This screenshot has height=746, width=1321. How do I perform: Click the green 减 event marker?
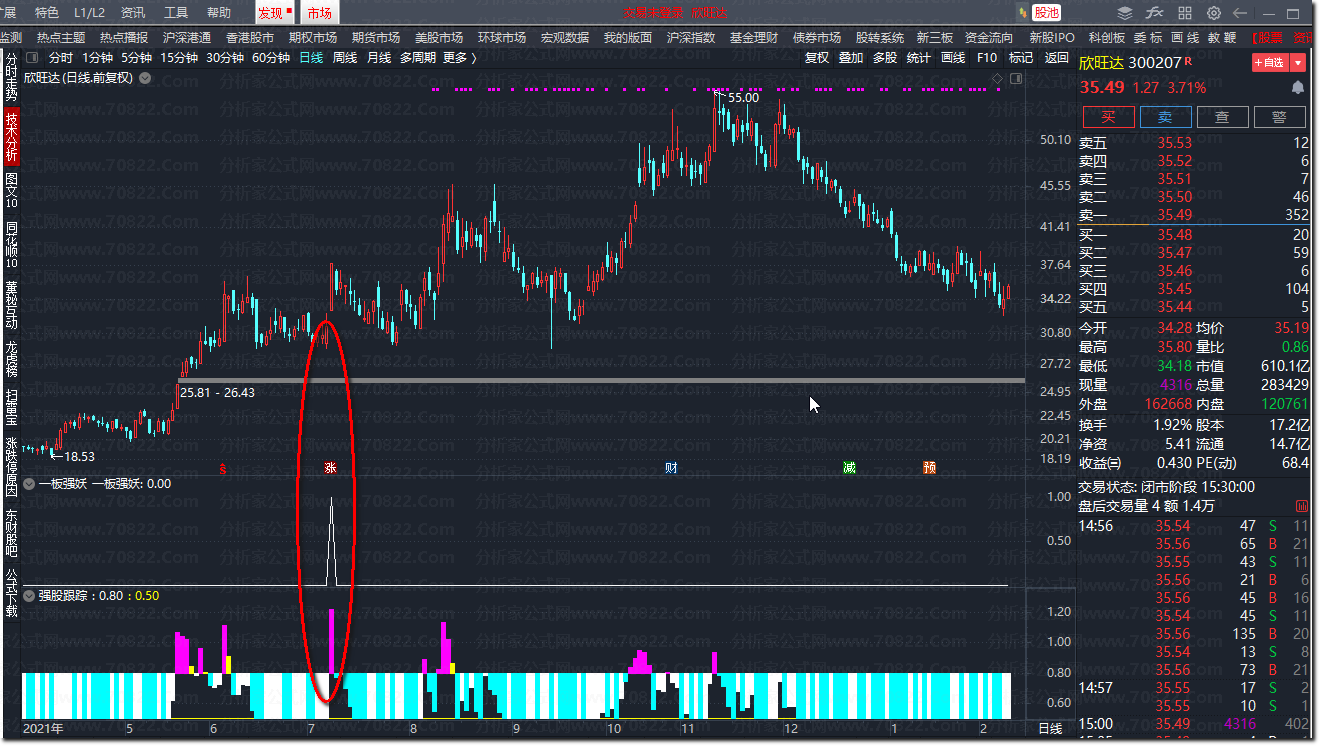[x=849, y=468]
